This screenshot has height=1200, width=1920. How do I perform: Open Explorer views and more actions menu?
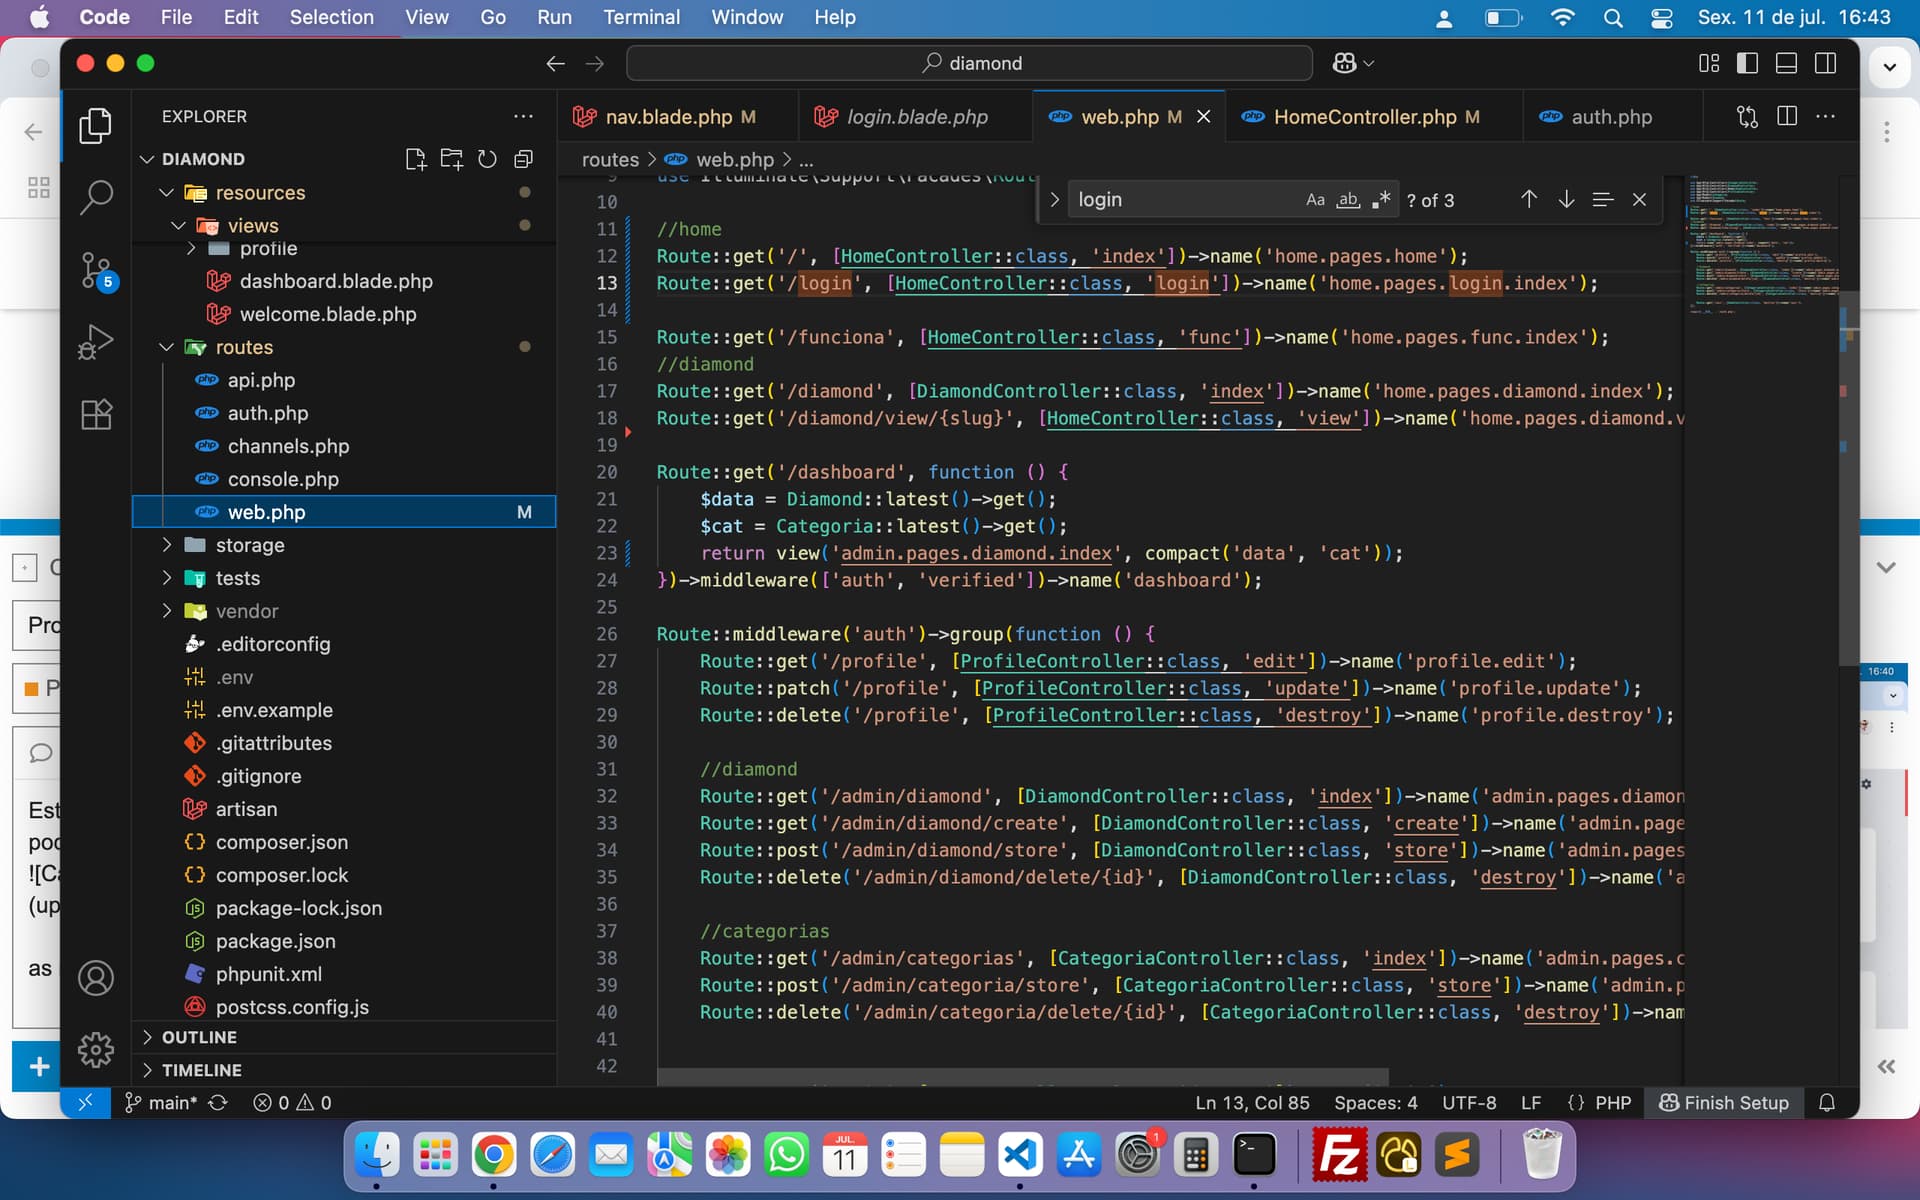[523, 116]
